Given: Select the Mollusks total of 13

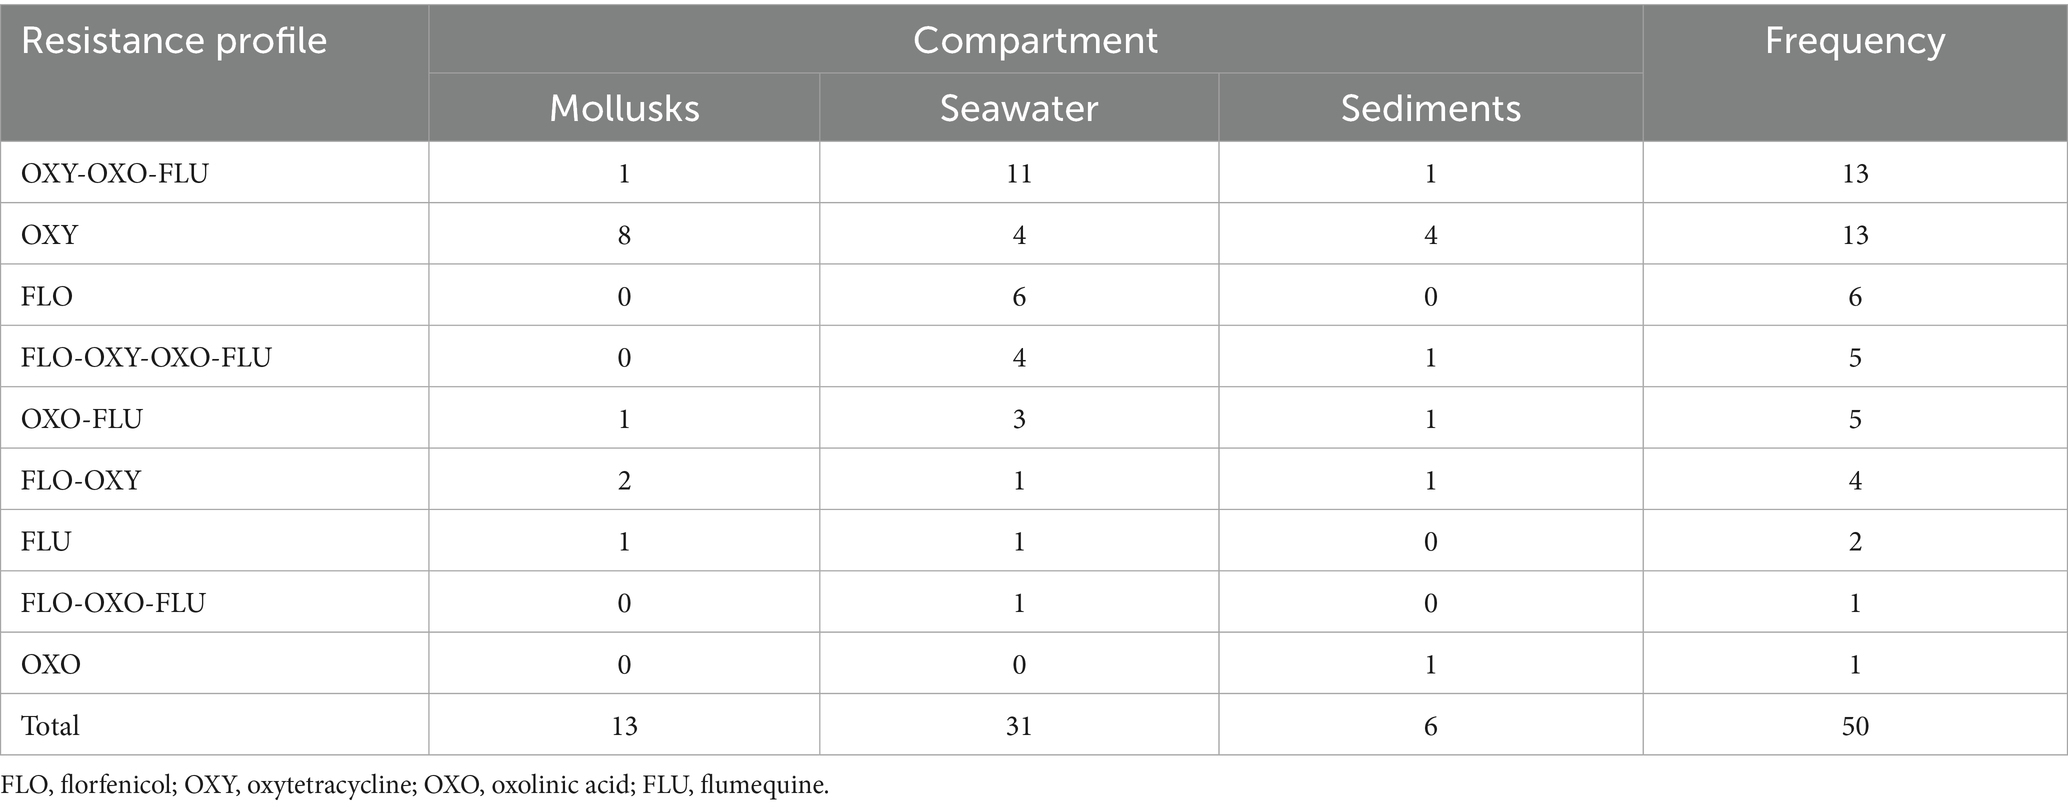Looking at the screenshot, I should tap(624, 726).
